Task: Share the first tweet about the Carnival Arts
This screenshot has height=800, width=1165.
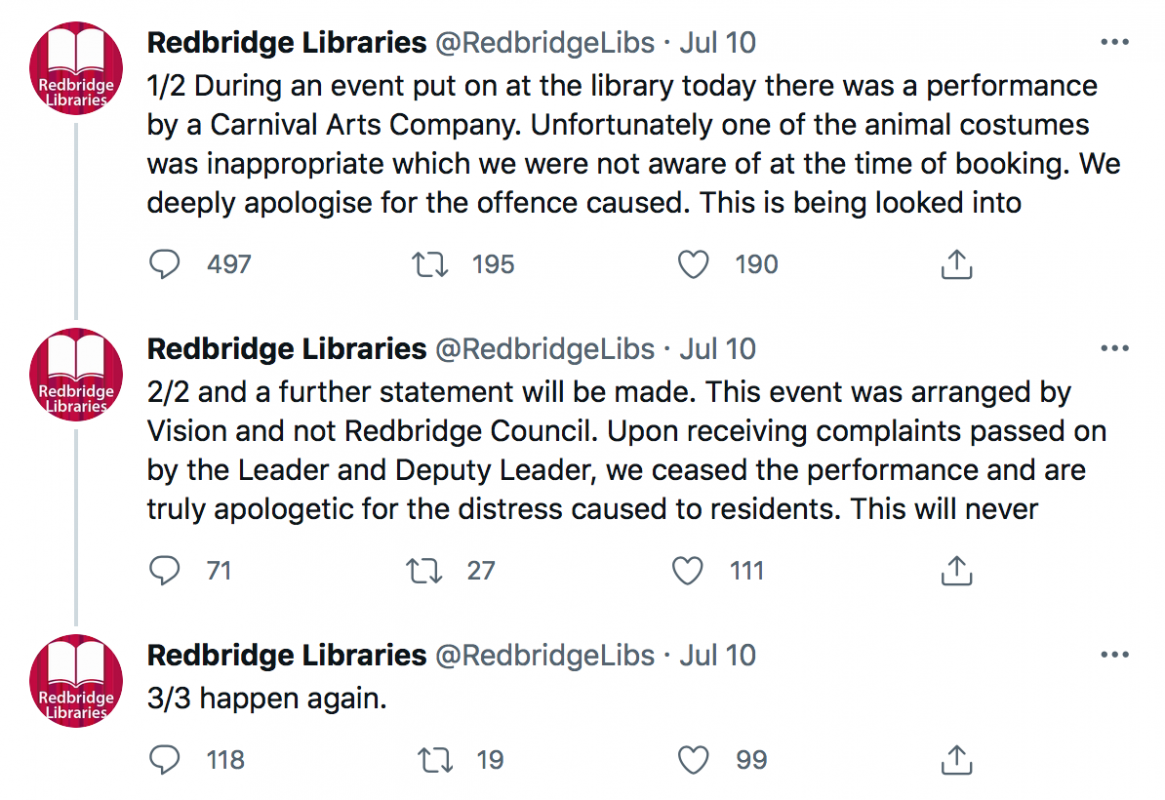Action: point(956,264)
